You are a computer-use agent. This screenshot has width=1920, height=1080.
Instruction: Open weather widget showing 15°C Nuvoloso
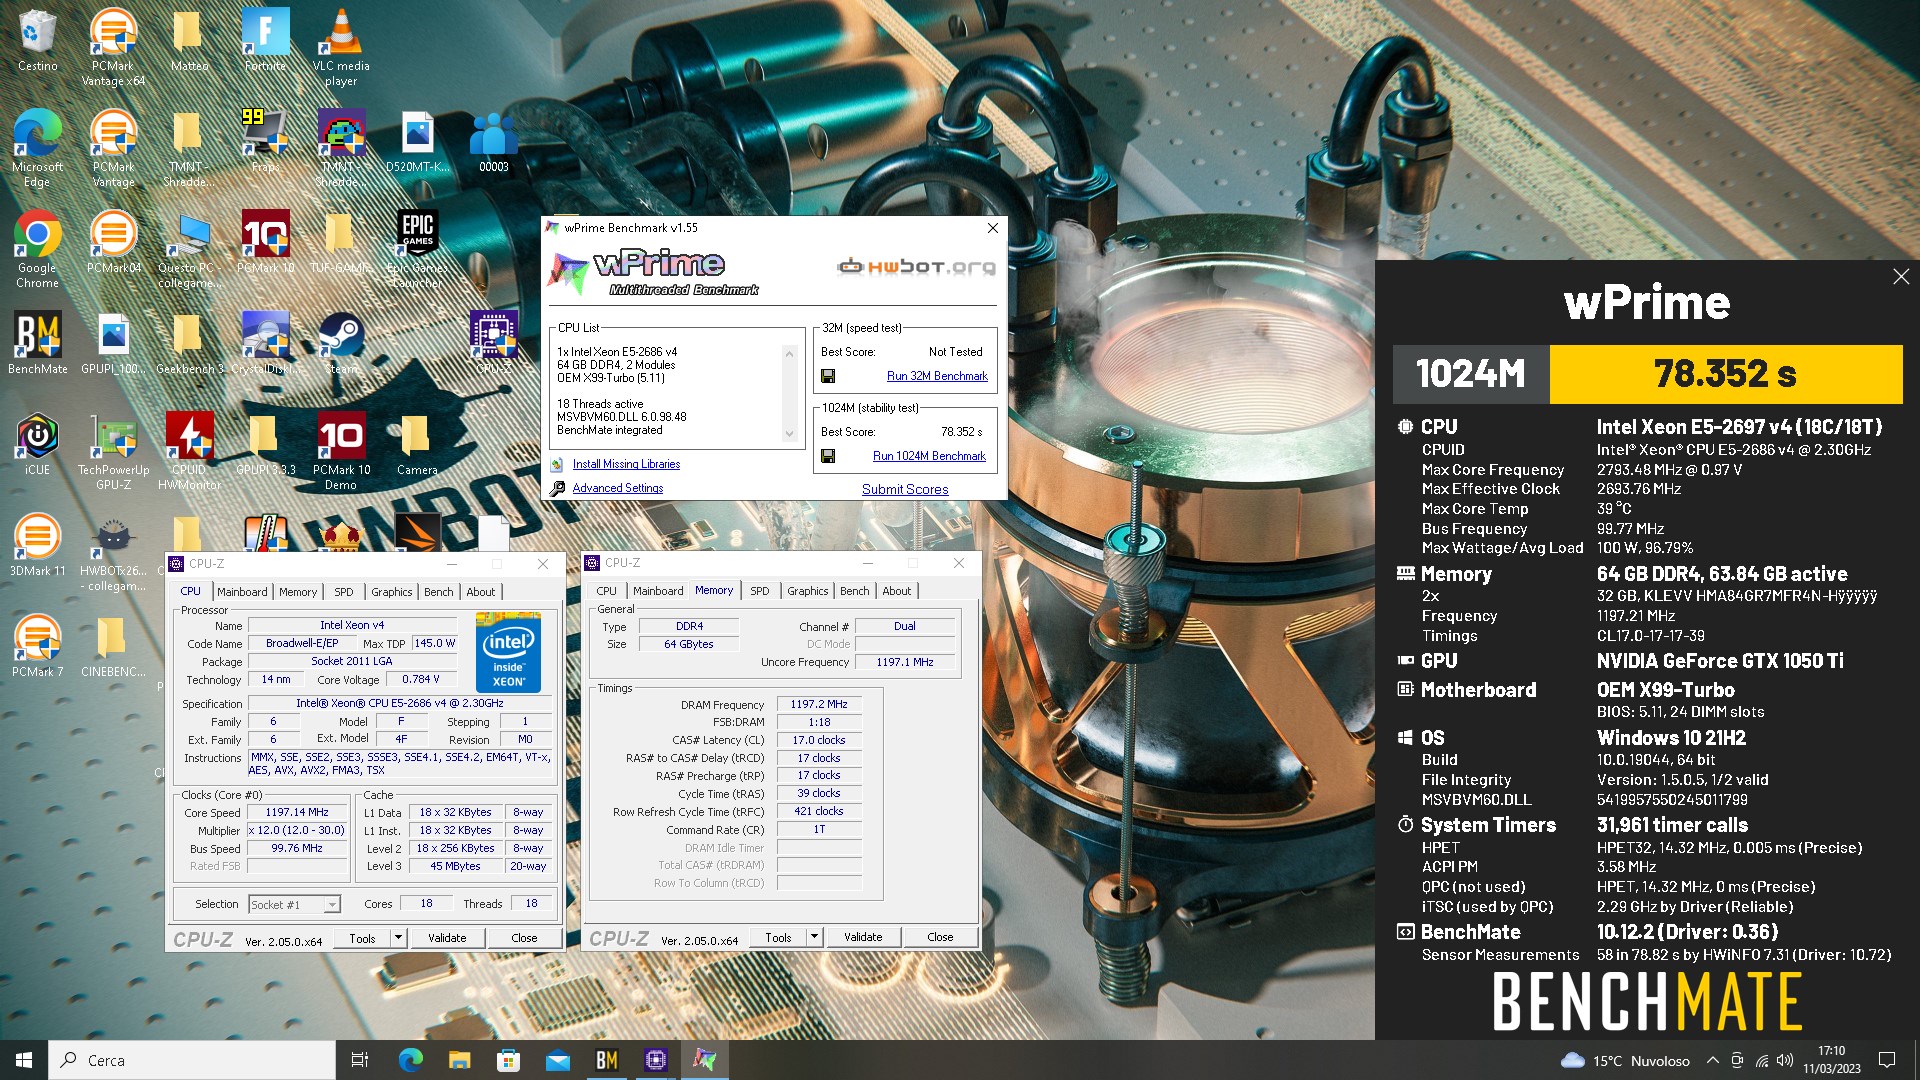click(x=1625, y=1060)
